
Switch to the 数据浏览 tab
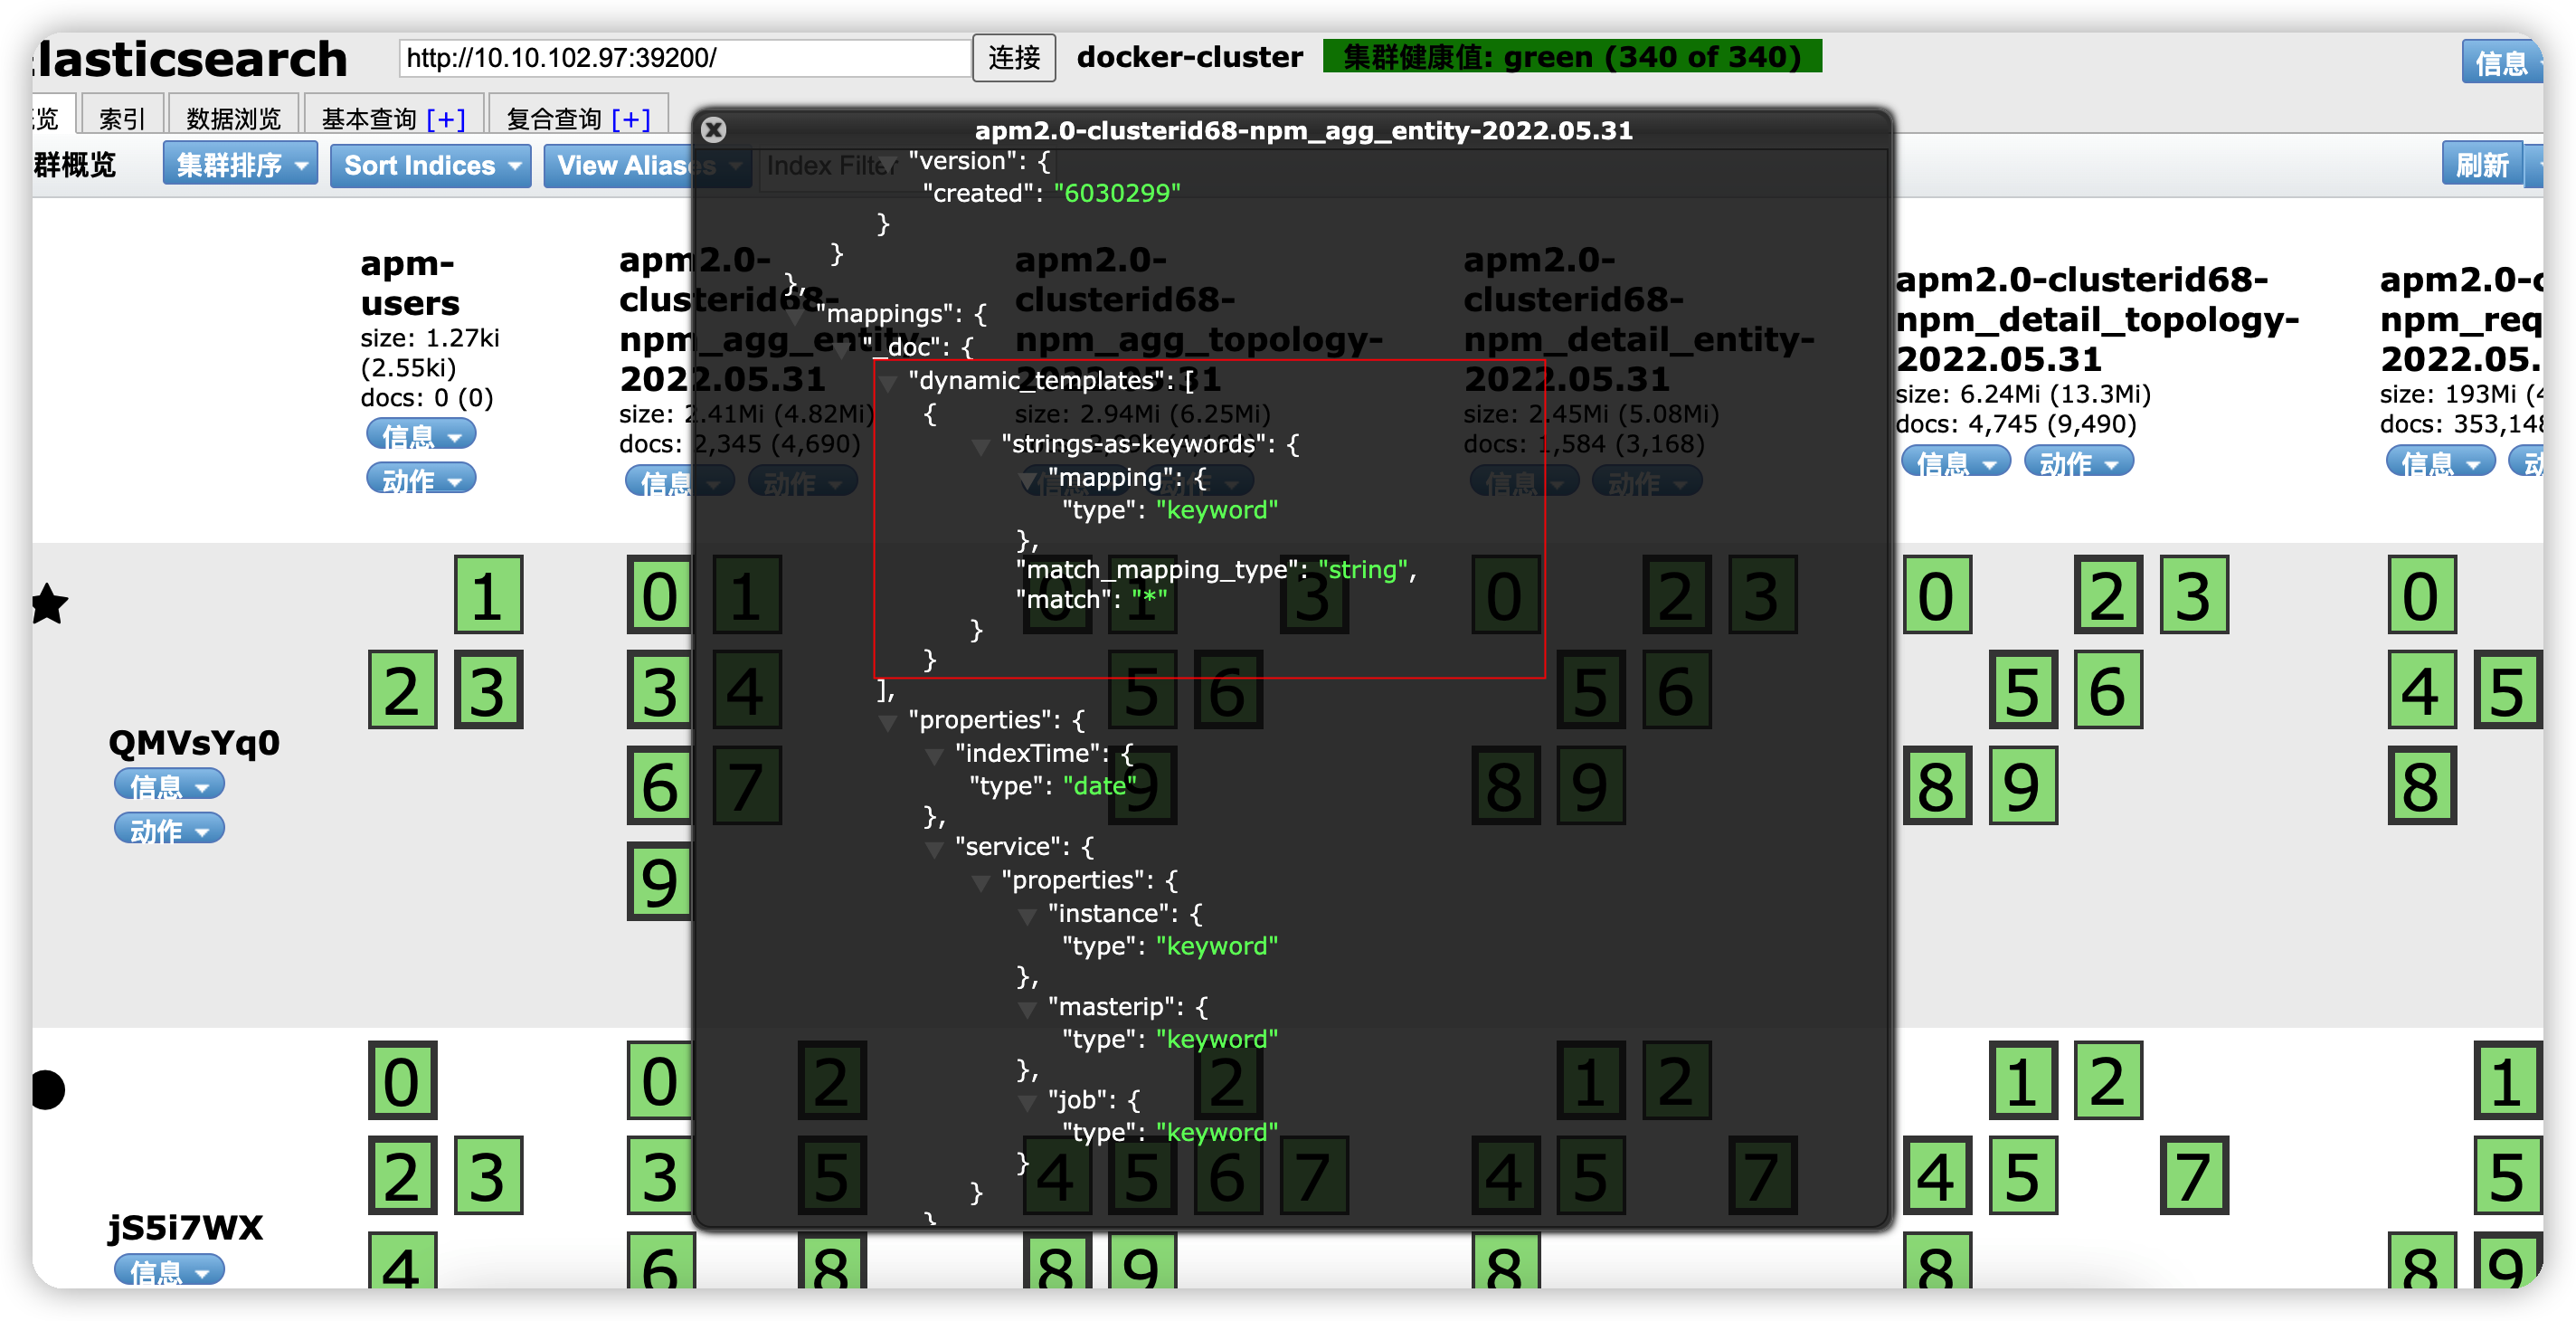(x=233, y=119)
